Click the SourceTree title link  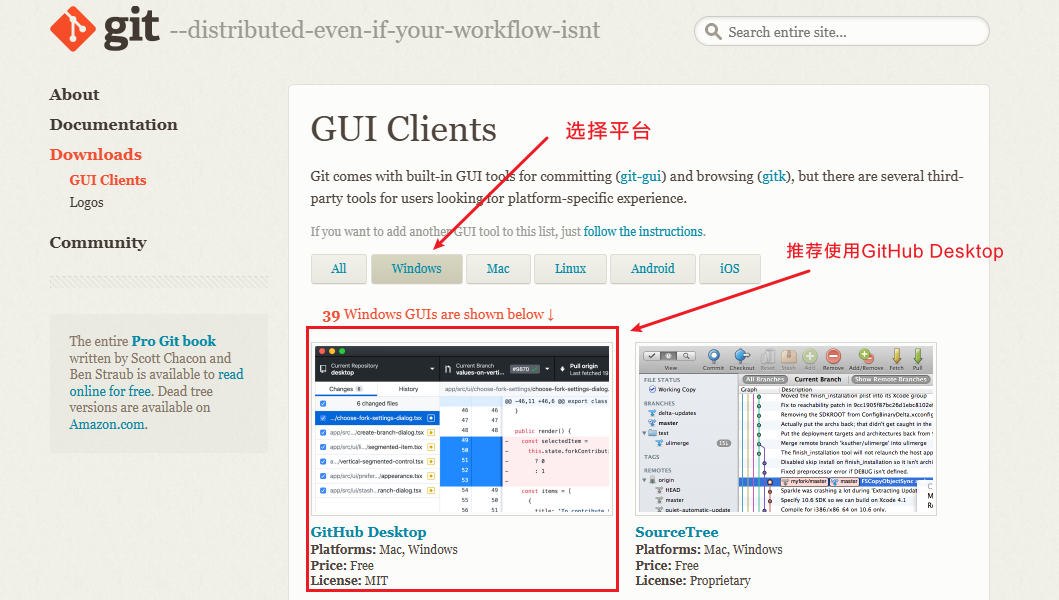(677, 532)
